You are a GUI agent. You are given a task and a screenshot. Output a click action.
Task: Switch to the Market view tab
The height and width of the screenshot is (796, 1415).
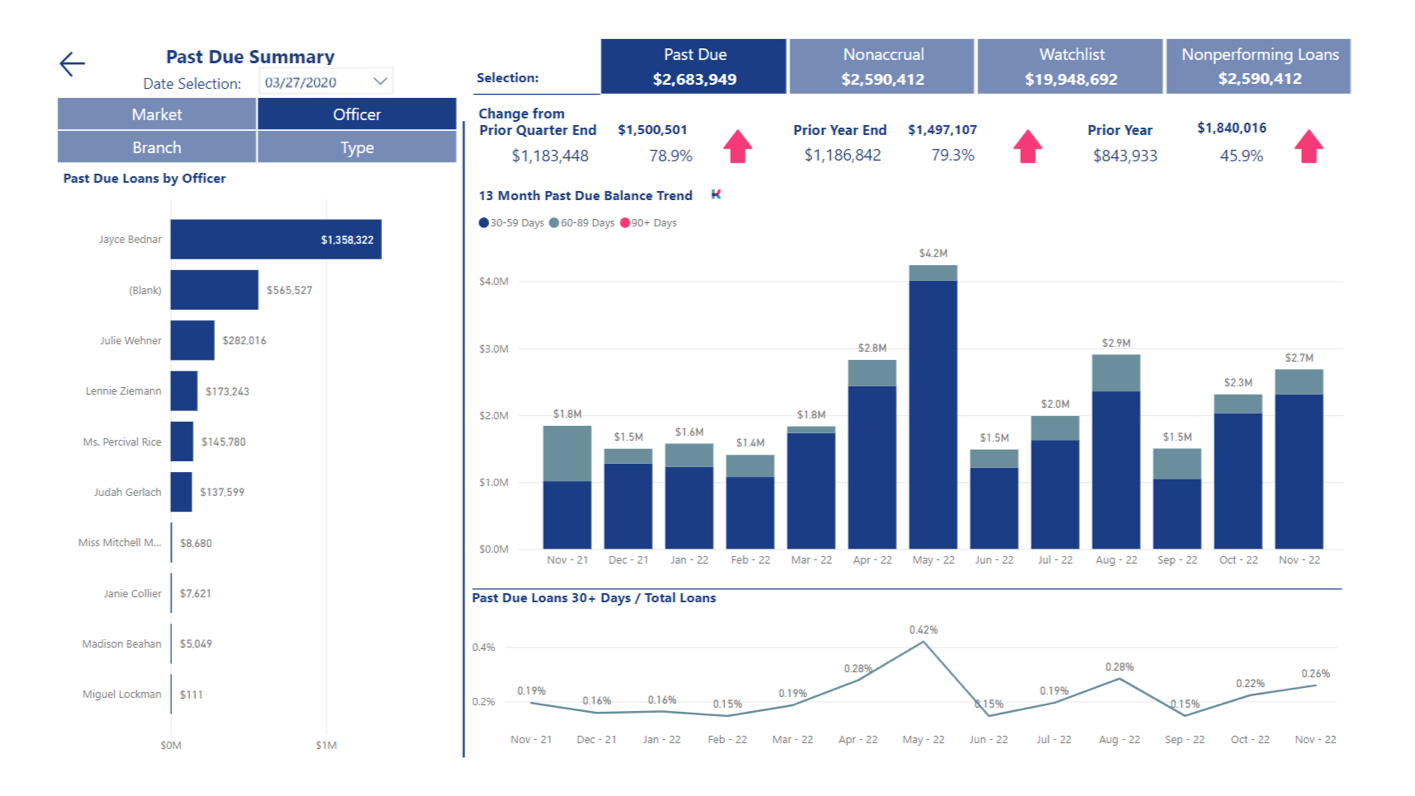tap(157, 114)
